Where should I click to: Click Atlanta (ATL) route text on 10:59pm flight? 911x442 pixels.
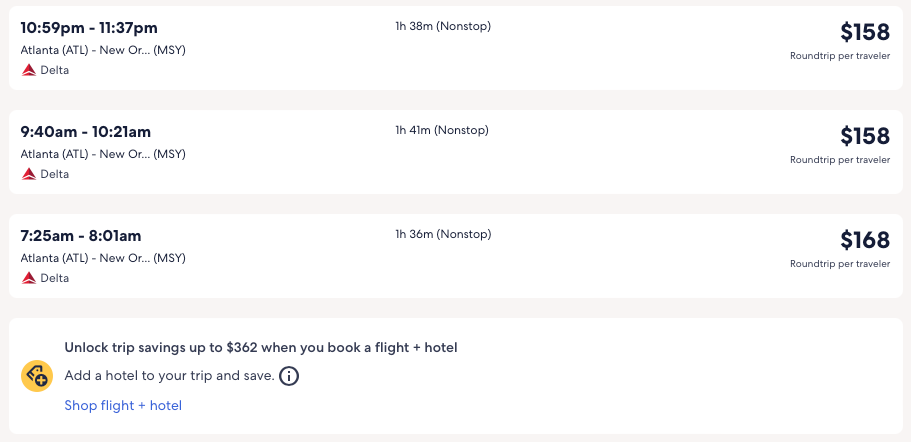103,50
